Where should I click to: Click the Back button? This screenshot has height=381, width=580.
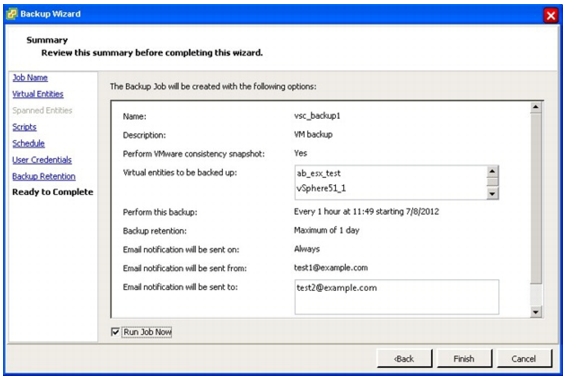pyautogui.click(x=404, y=358)
